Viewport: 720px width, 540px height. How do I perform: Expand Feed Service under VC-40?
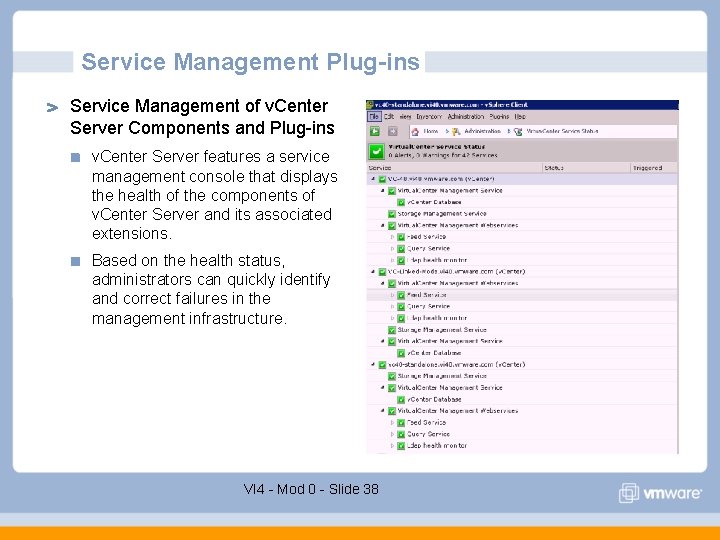(392, 237)
